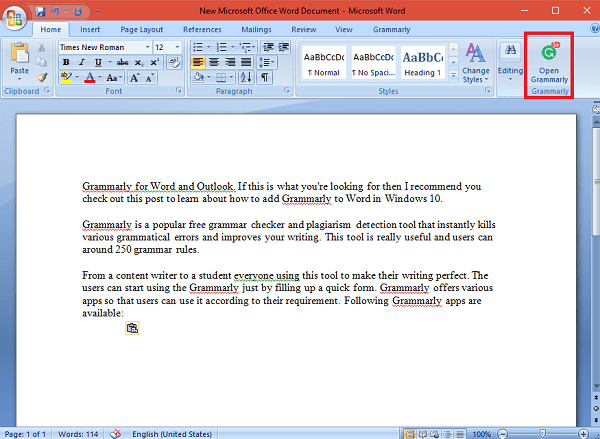Undo the last action
This screenshot has height=439, width=600.
(55, 11)
